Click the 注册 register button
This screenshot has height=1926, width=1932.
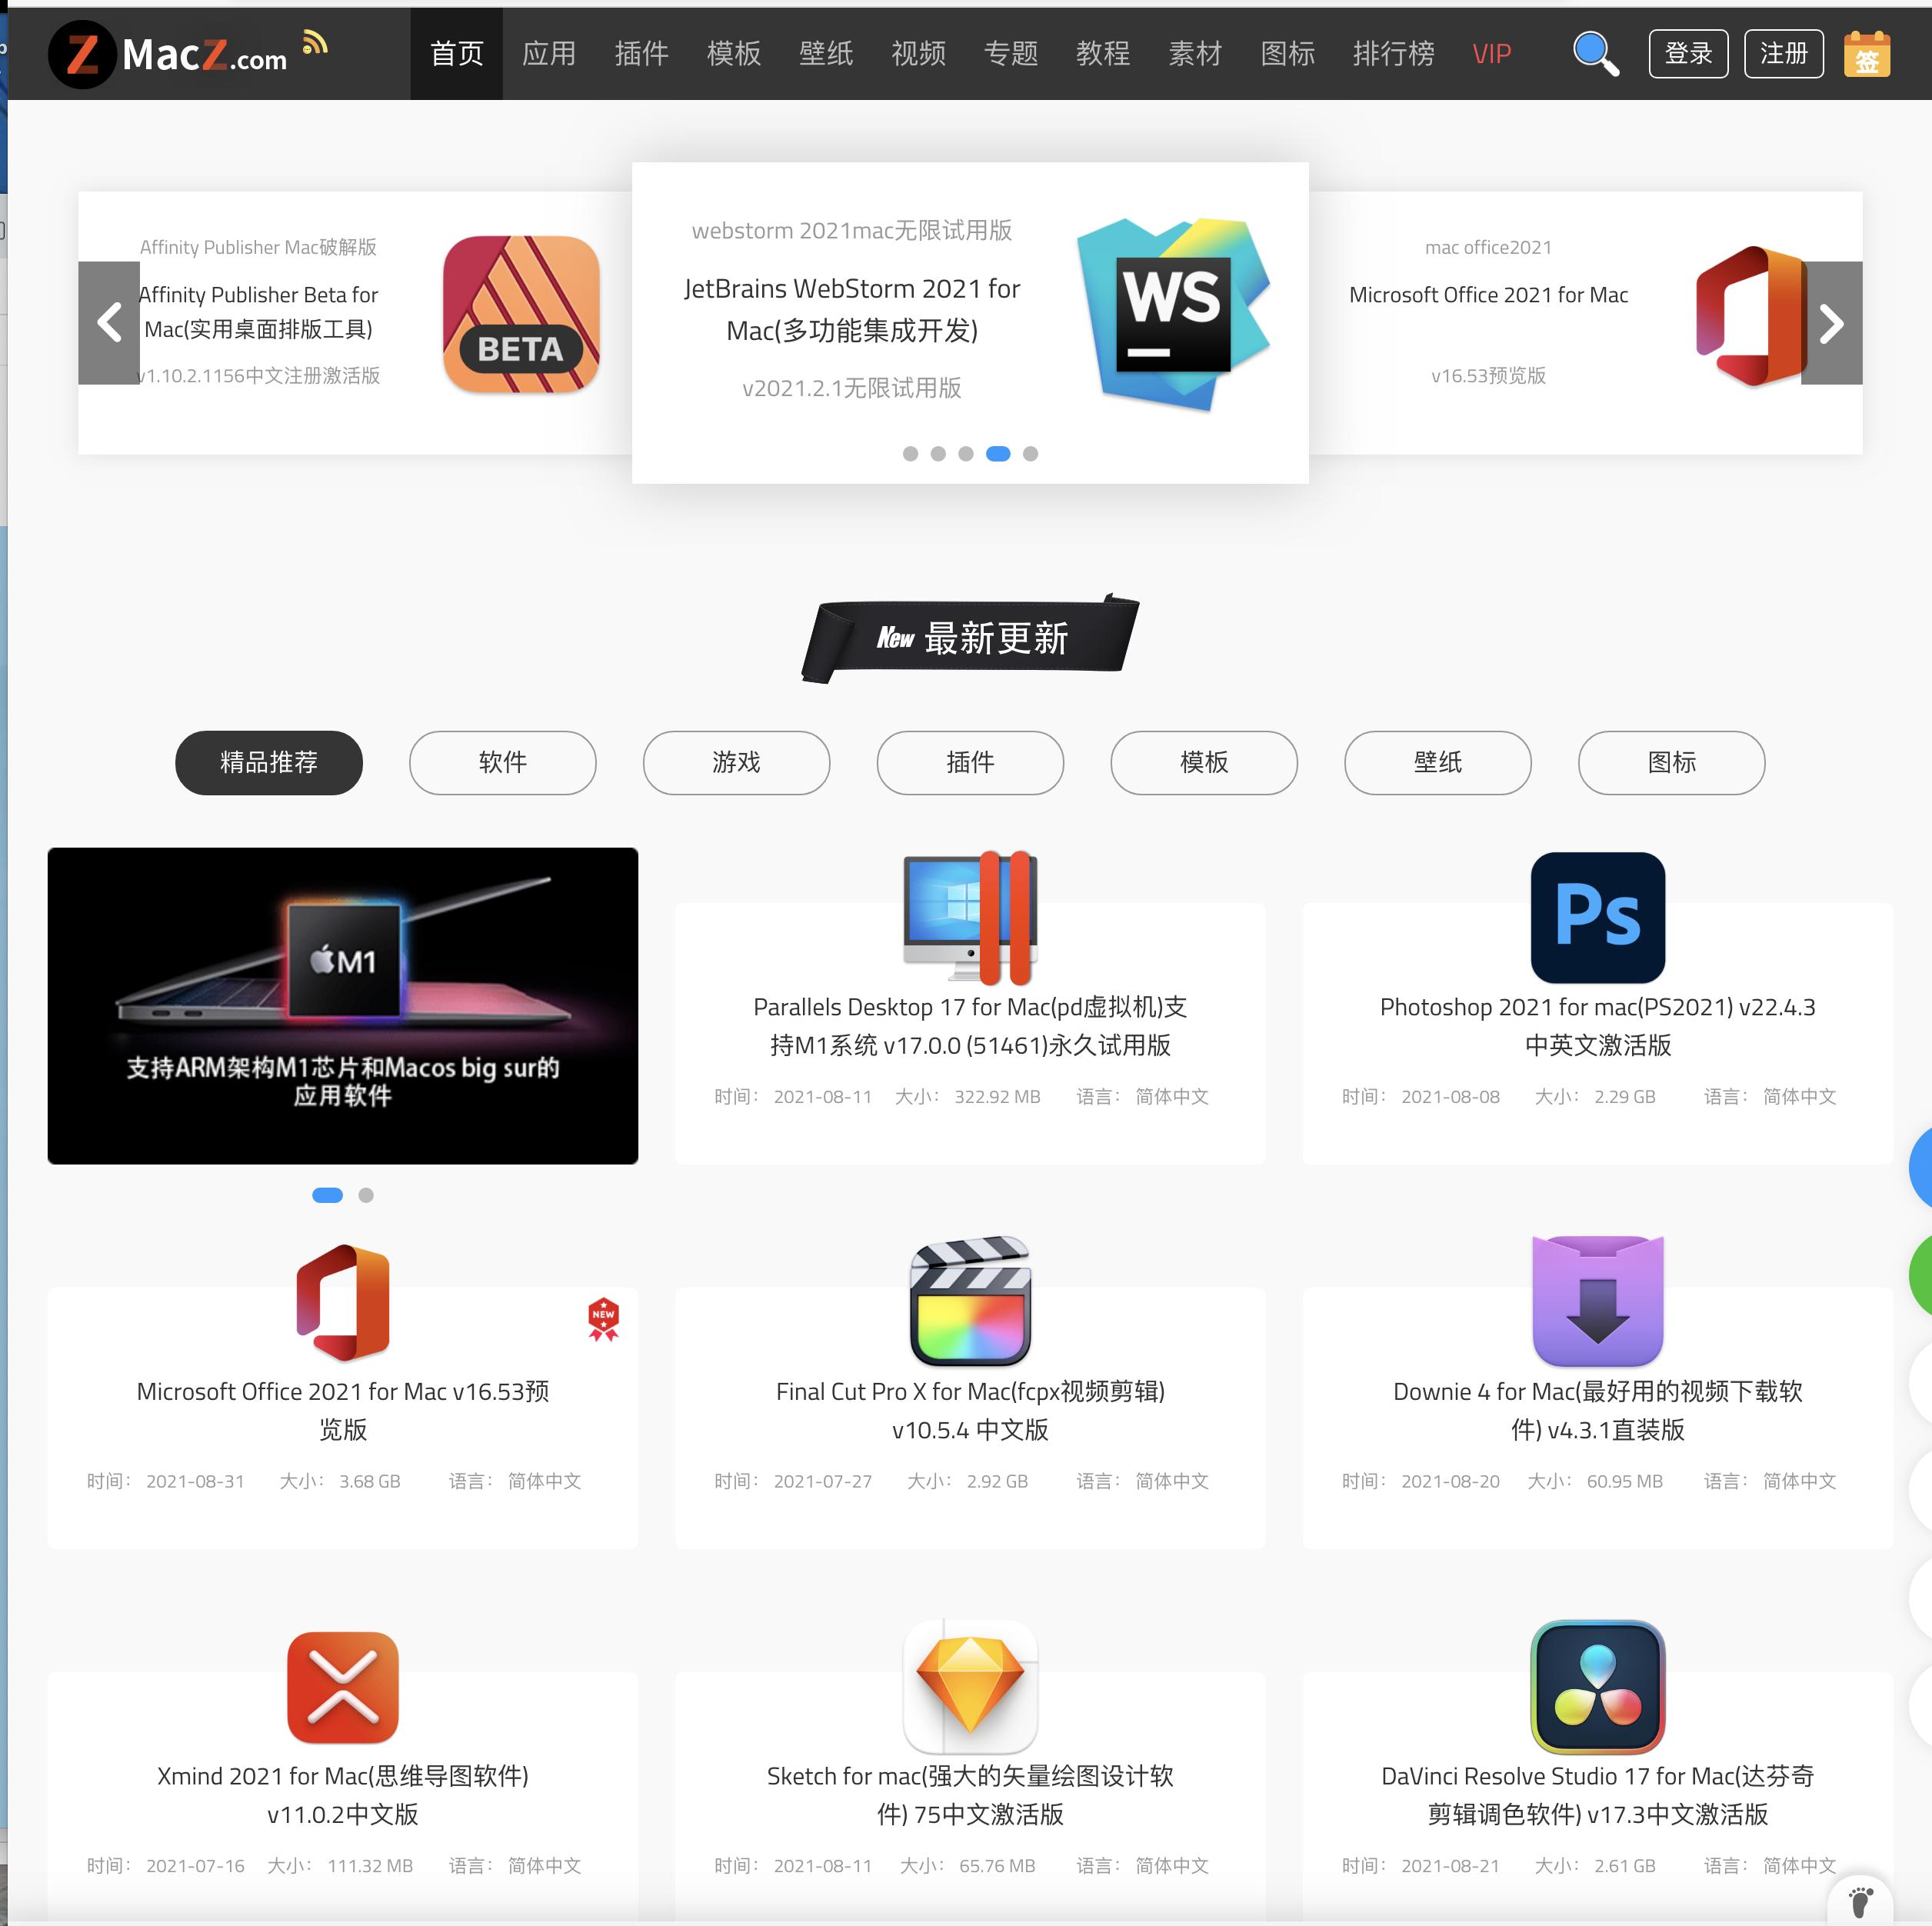[1783, 53]
